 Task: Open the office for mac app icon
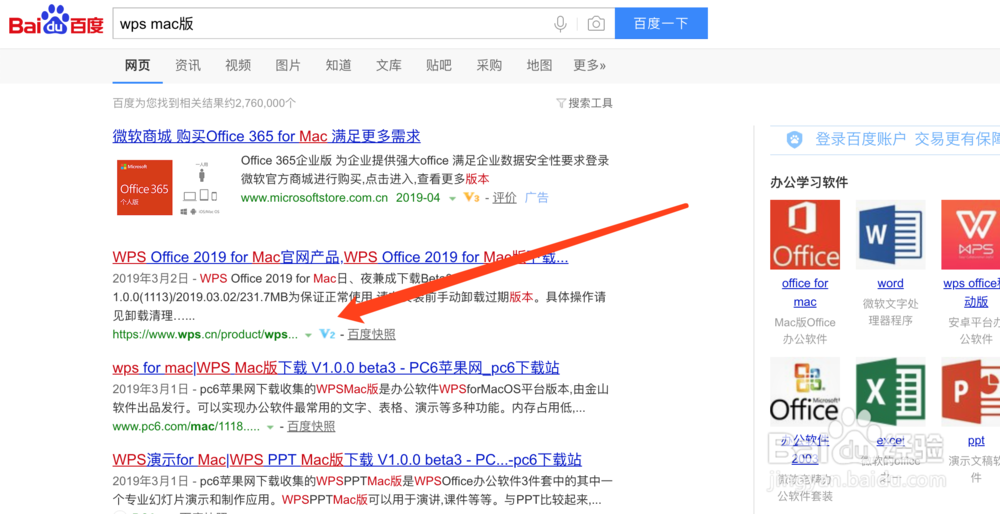[x=805, y=235]
